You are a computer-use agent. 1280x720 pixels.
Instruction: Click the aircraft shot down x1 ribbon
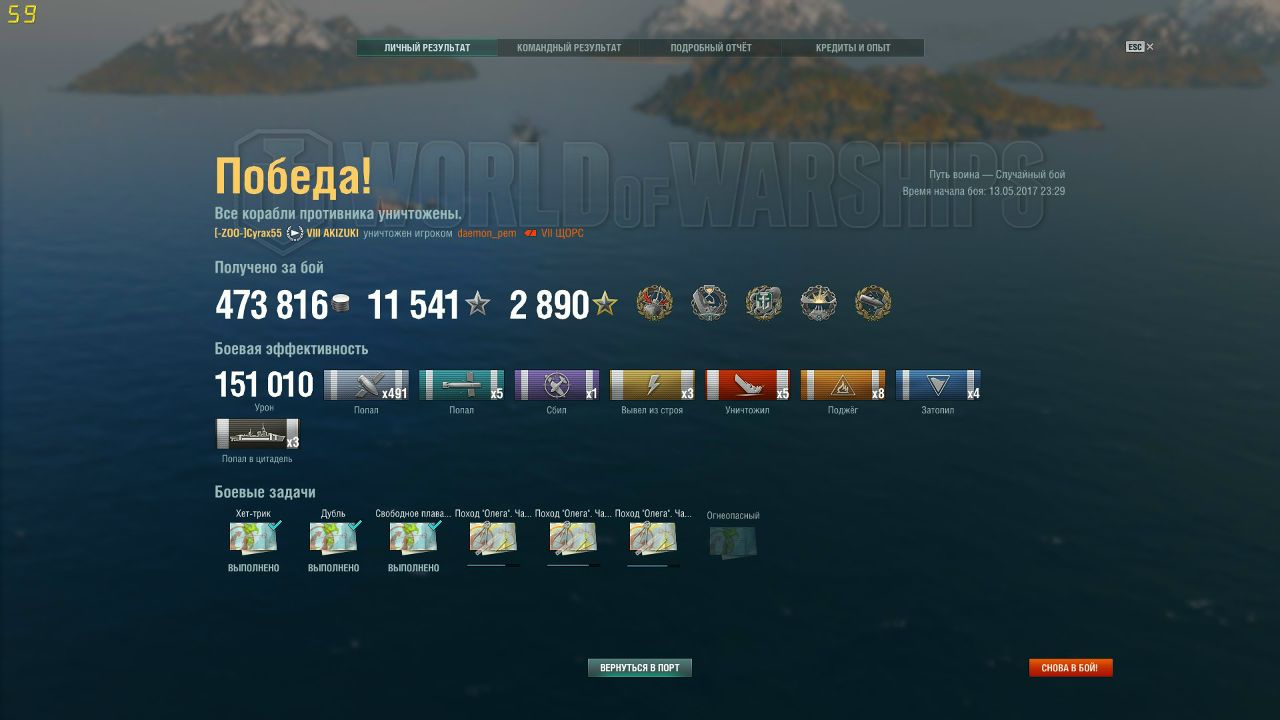(556, 385)
